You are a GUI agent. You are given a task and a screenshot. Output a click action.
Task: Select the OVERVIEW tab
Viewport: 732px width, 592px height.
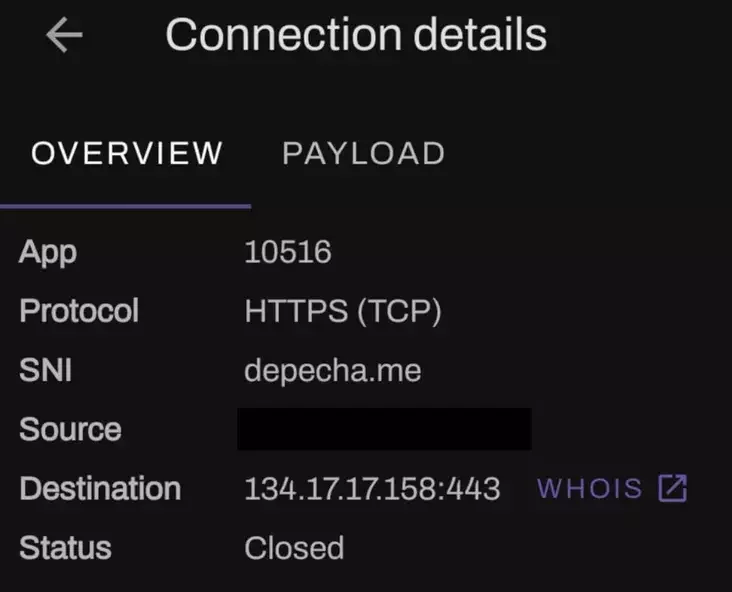pyautogui.click(x=127, y=153)
